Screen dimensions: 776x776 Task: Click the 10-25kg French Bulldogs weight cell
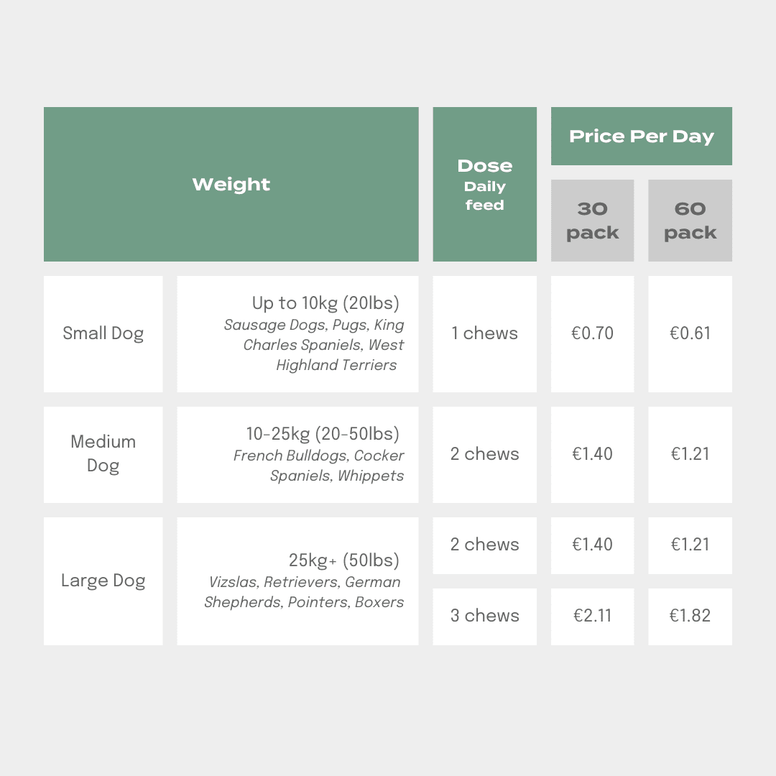298,454
